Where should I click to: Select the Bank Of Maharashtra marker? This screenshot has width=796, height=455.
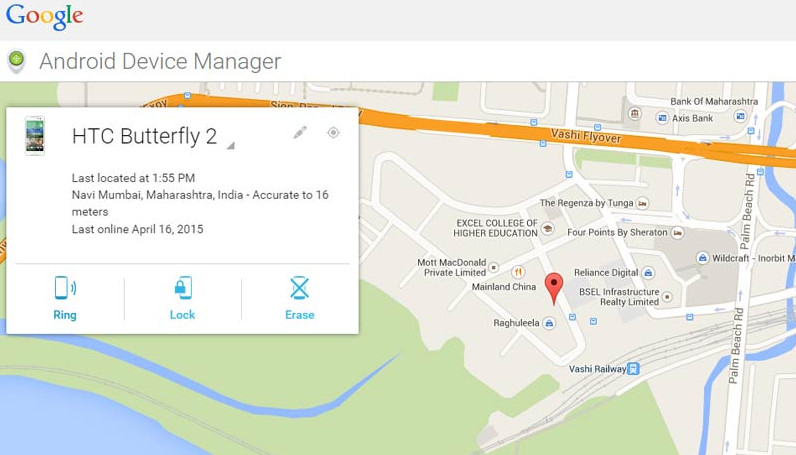pyautogui.click(x=635, y=113)
